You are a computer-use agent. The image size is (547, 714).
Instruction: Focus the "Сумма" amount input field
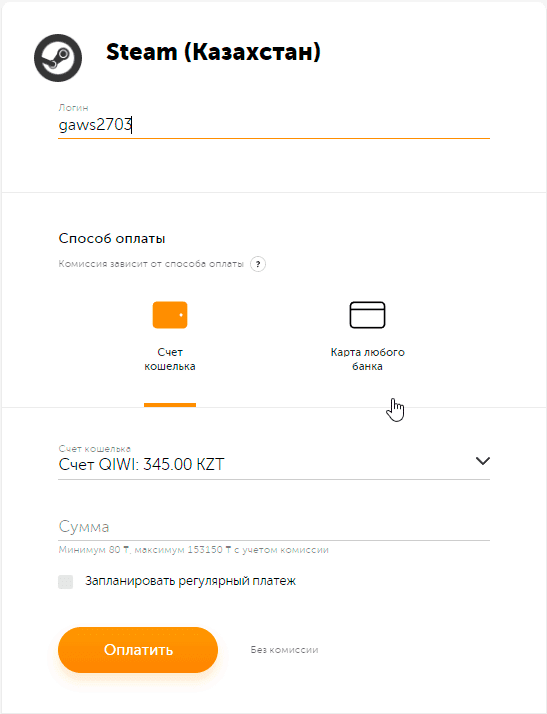click(x=274, y=527)
